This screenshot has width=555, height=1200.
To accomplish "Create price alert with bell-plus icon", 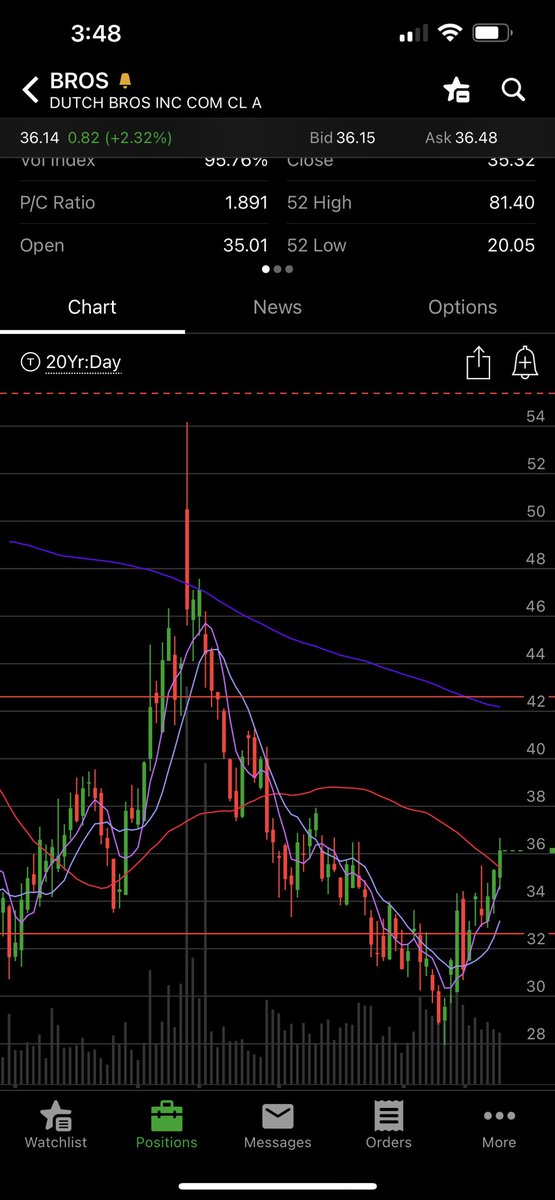I will pos(525,362).
